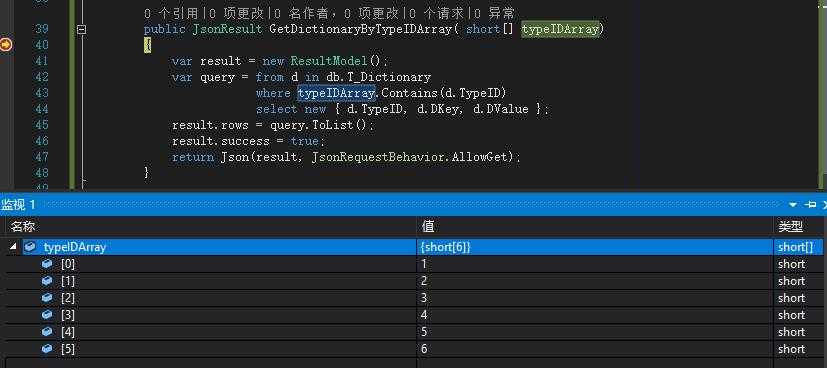Click the 0 个请求 CodeLens link

tap(437, 13)
